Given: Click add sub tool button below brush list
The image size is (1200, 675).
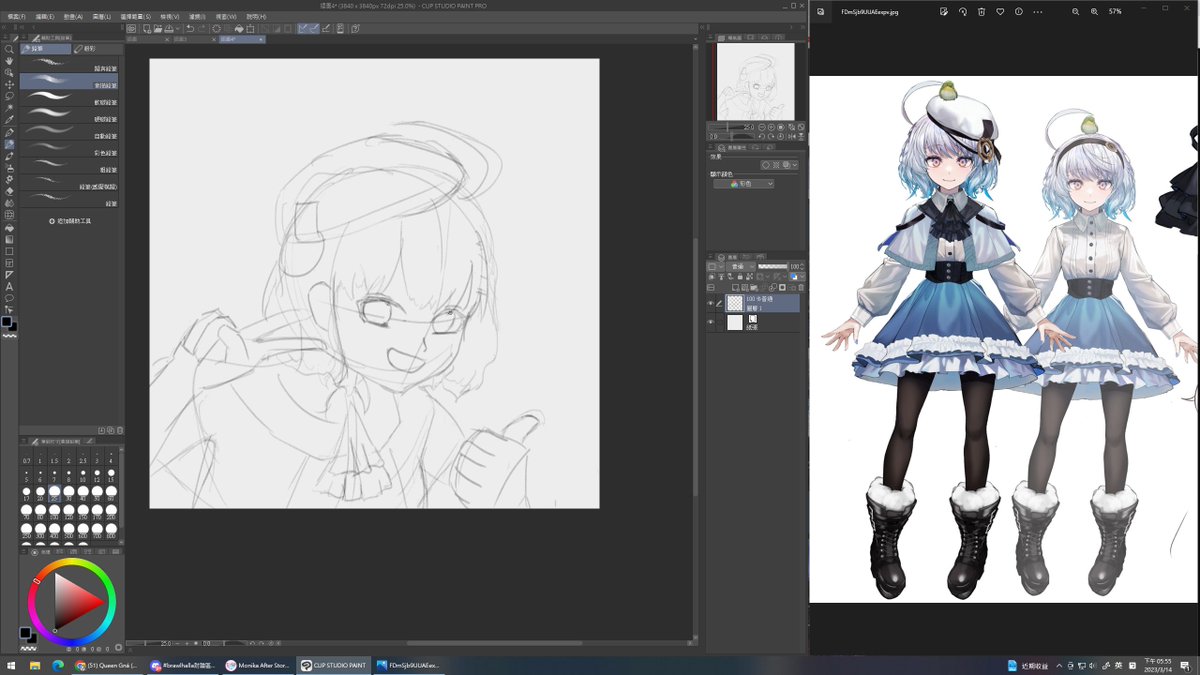Looking at the screenshot, I should (70, 220).
